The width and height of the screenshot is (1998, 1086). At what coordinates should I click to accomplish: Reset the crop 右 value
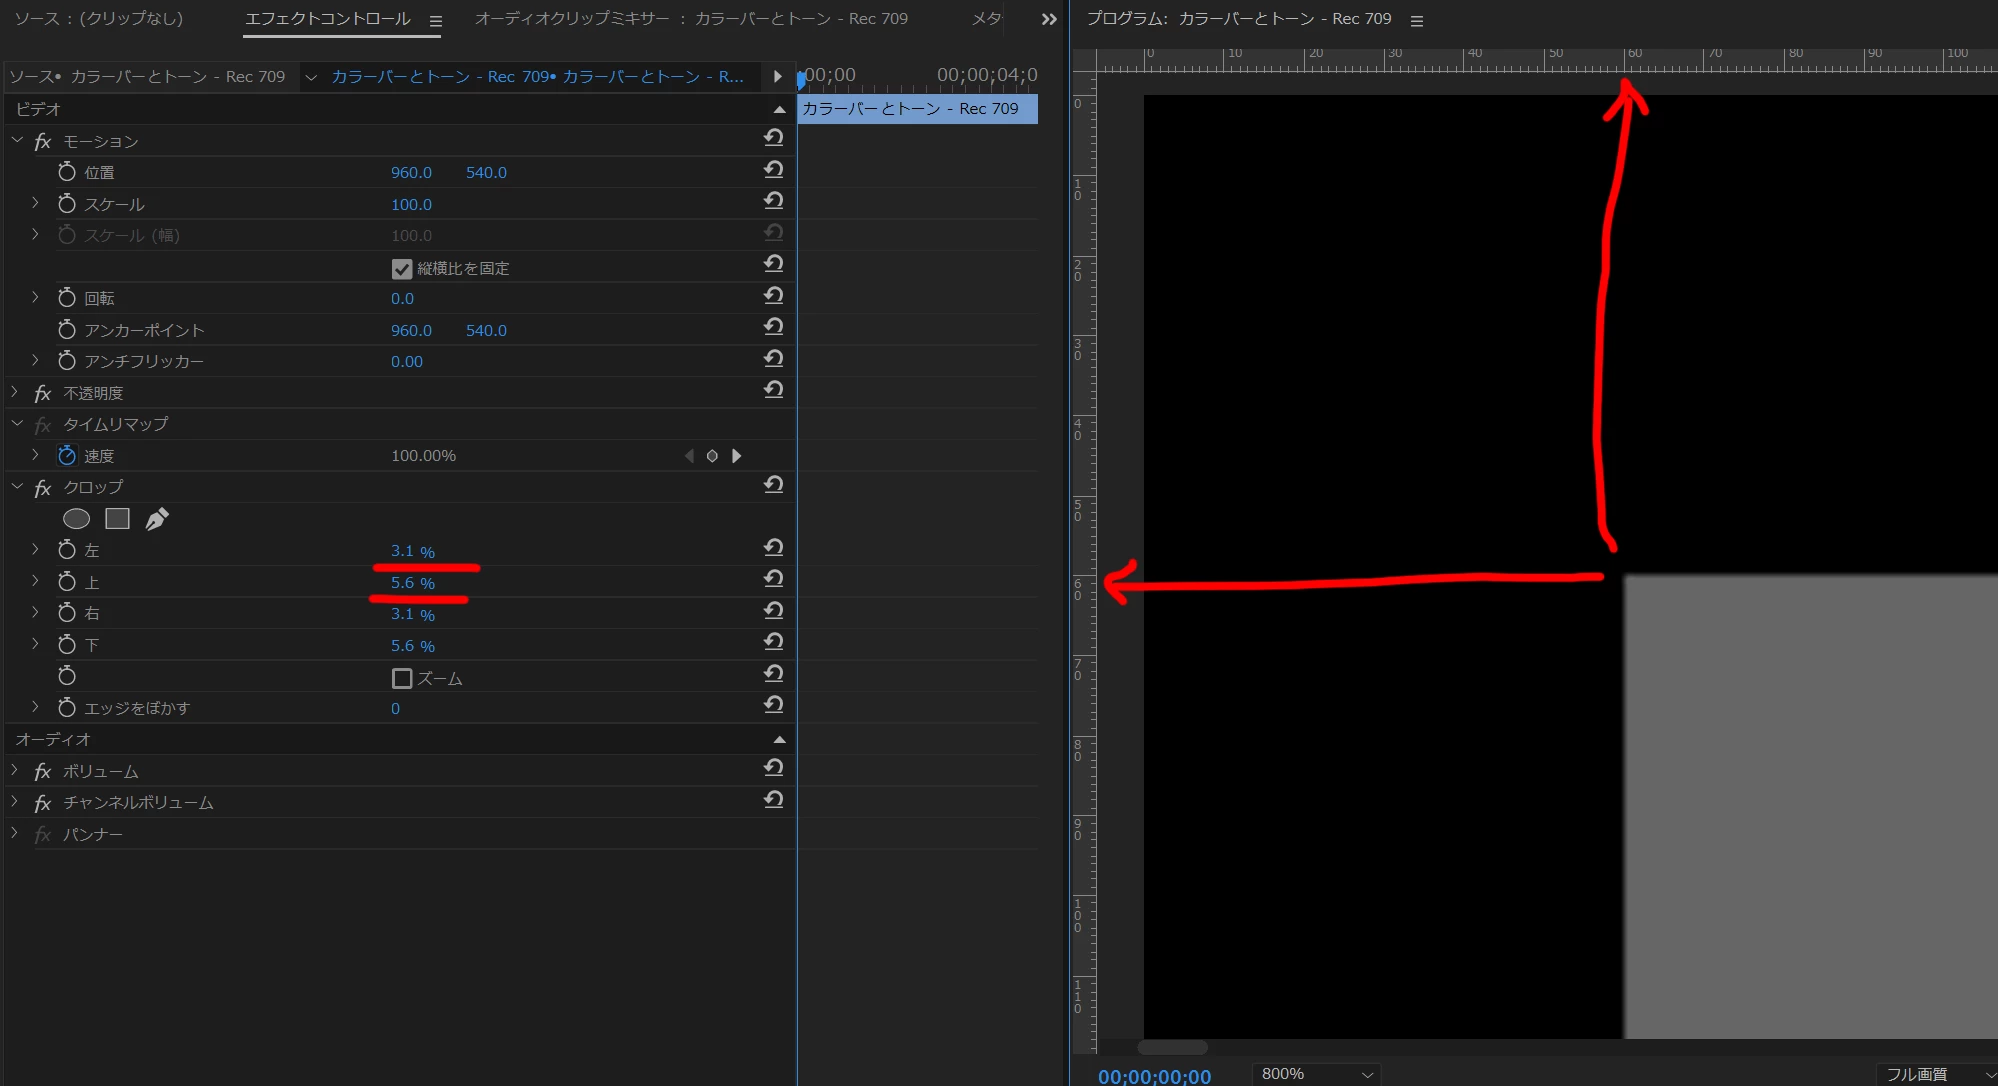coord(773,611)
